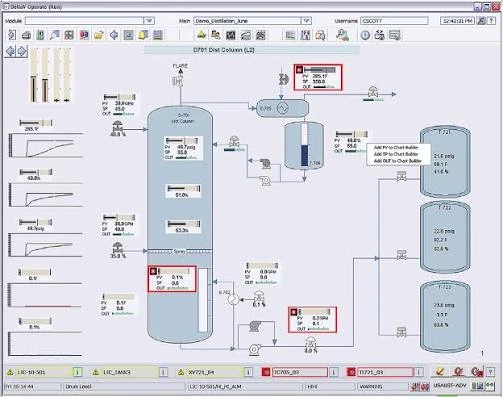503x397 pixels.
Task: Click the column pressure faceplate showing 49.7psig
Action: click(x=183, y=148)
